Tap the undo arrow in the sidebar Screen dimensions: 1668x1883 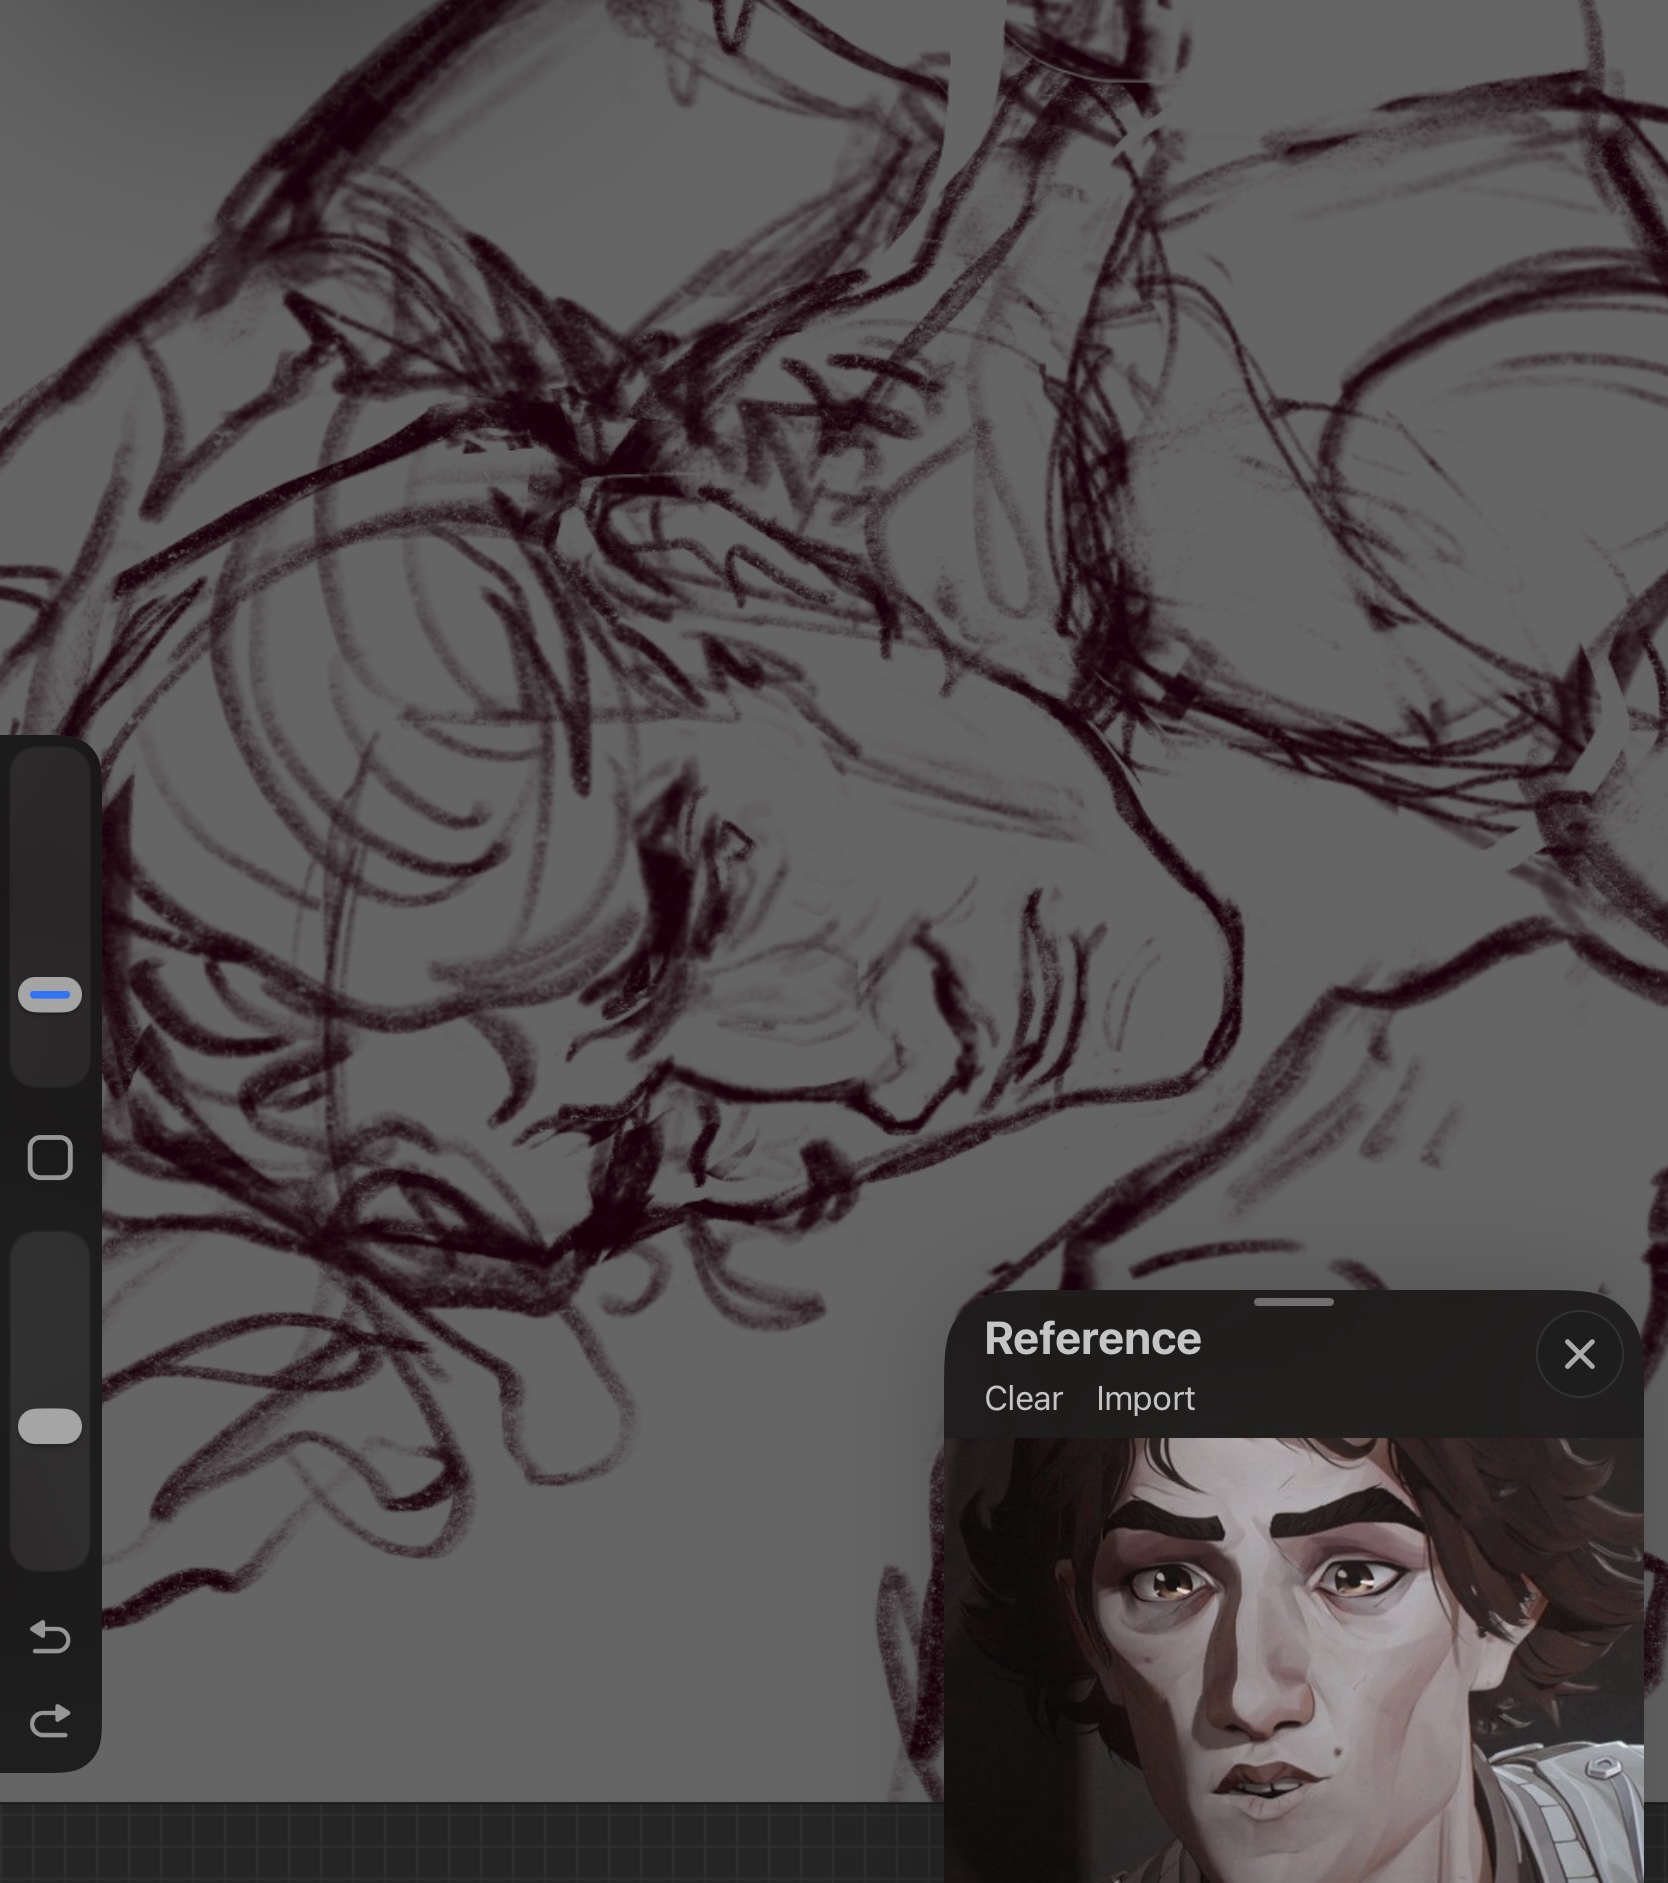point(50,1637)
